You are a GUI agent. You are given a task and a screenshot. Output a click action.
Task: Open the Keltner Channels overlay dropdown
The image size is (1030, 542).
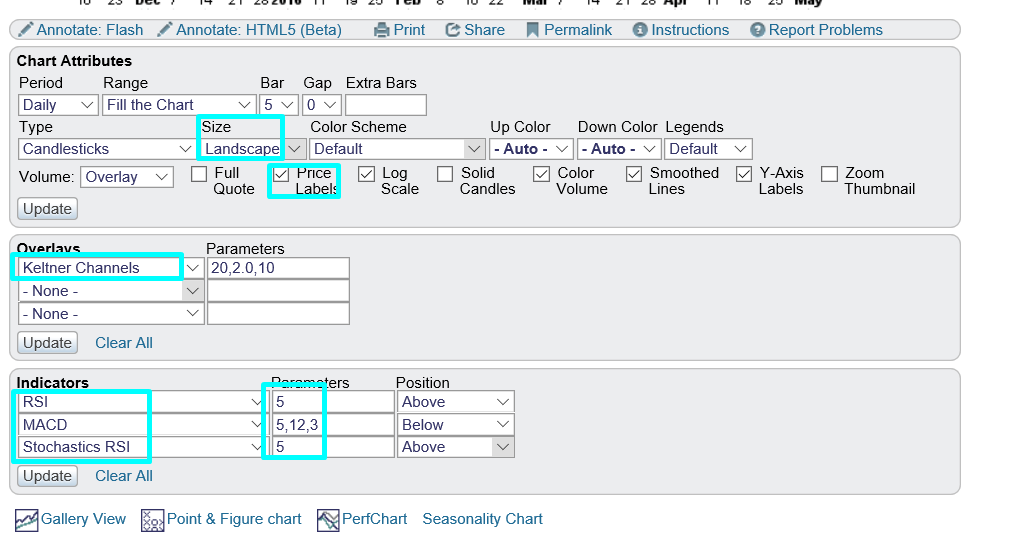pyautogui.click(x=110, y=268)
